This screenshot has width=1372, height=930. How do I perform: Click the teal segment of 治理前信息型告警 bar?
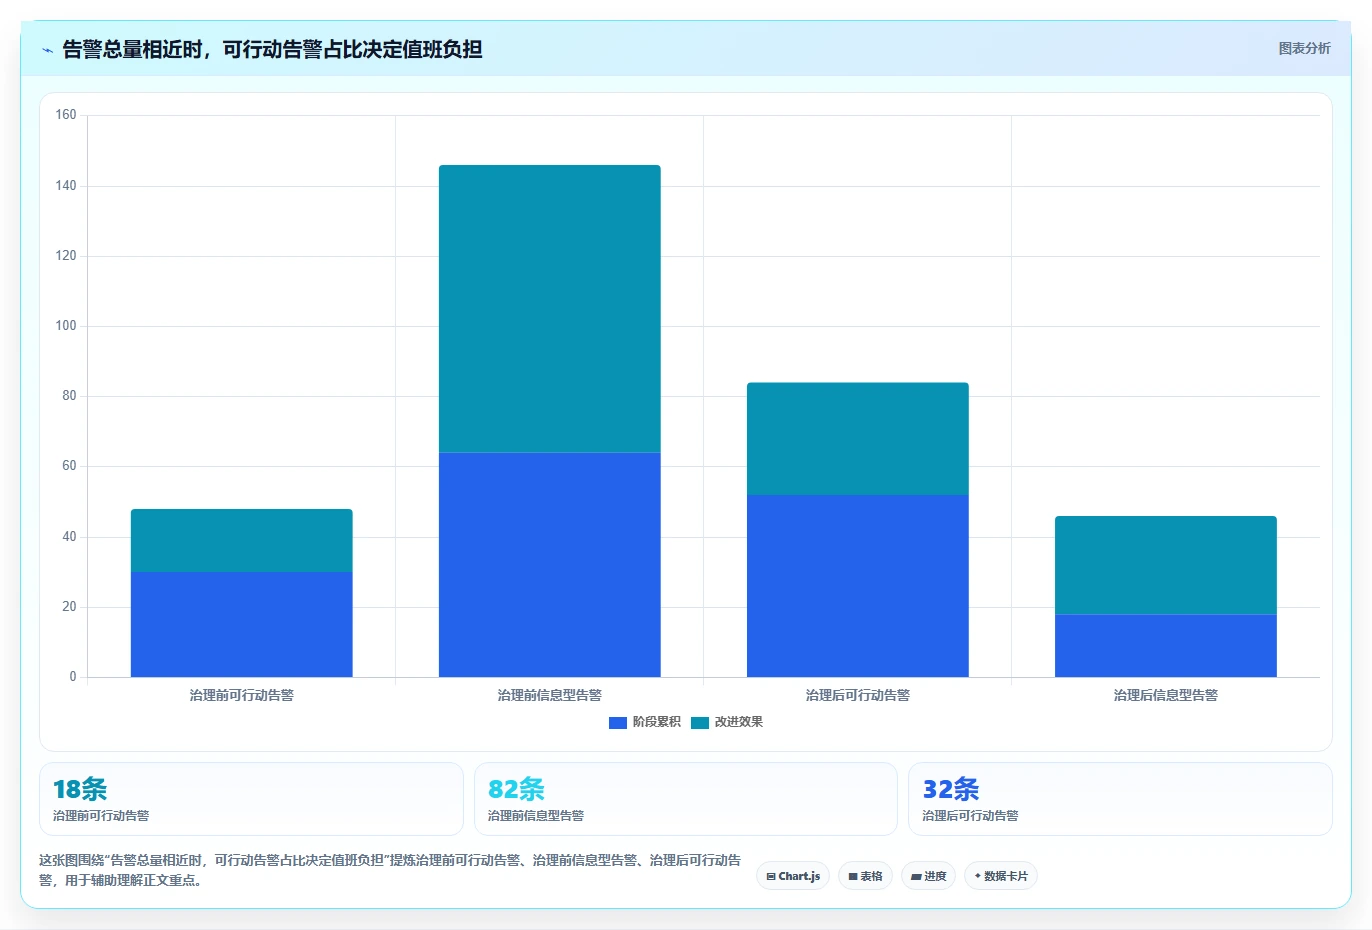[x=550, y=309]
